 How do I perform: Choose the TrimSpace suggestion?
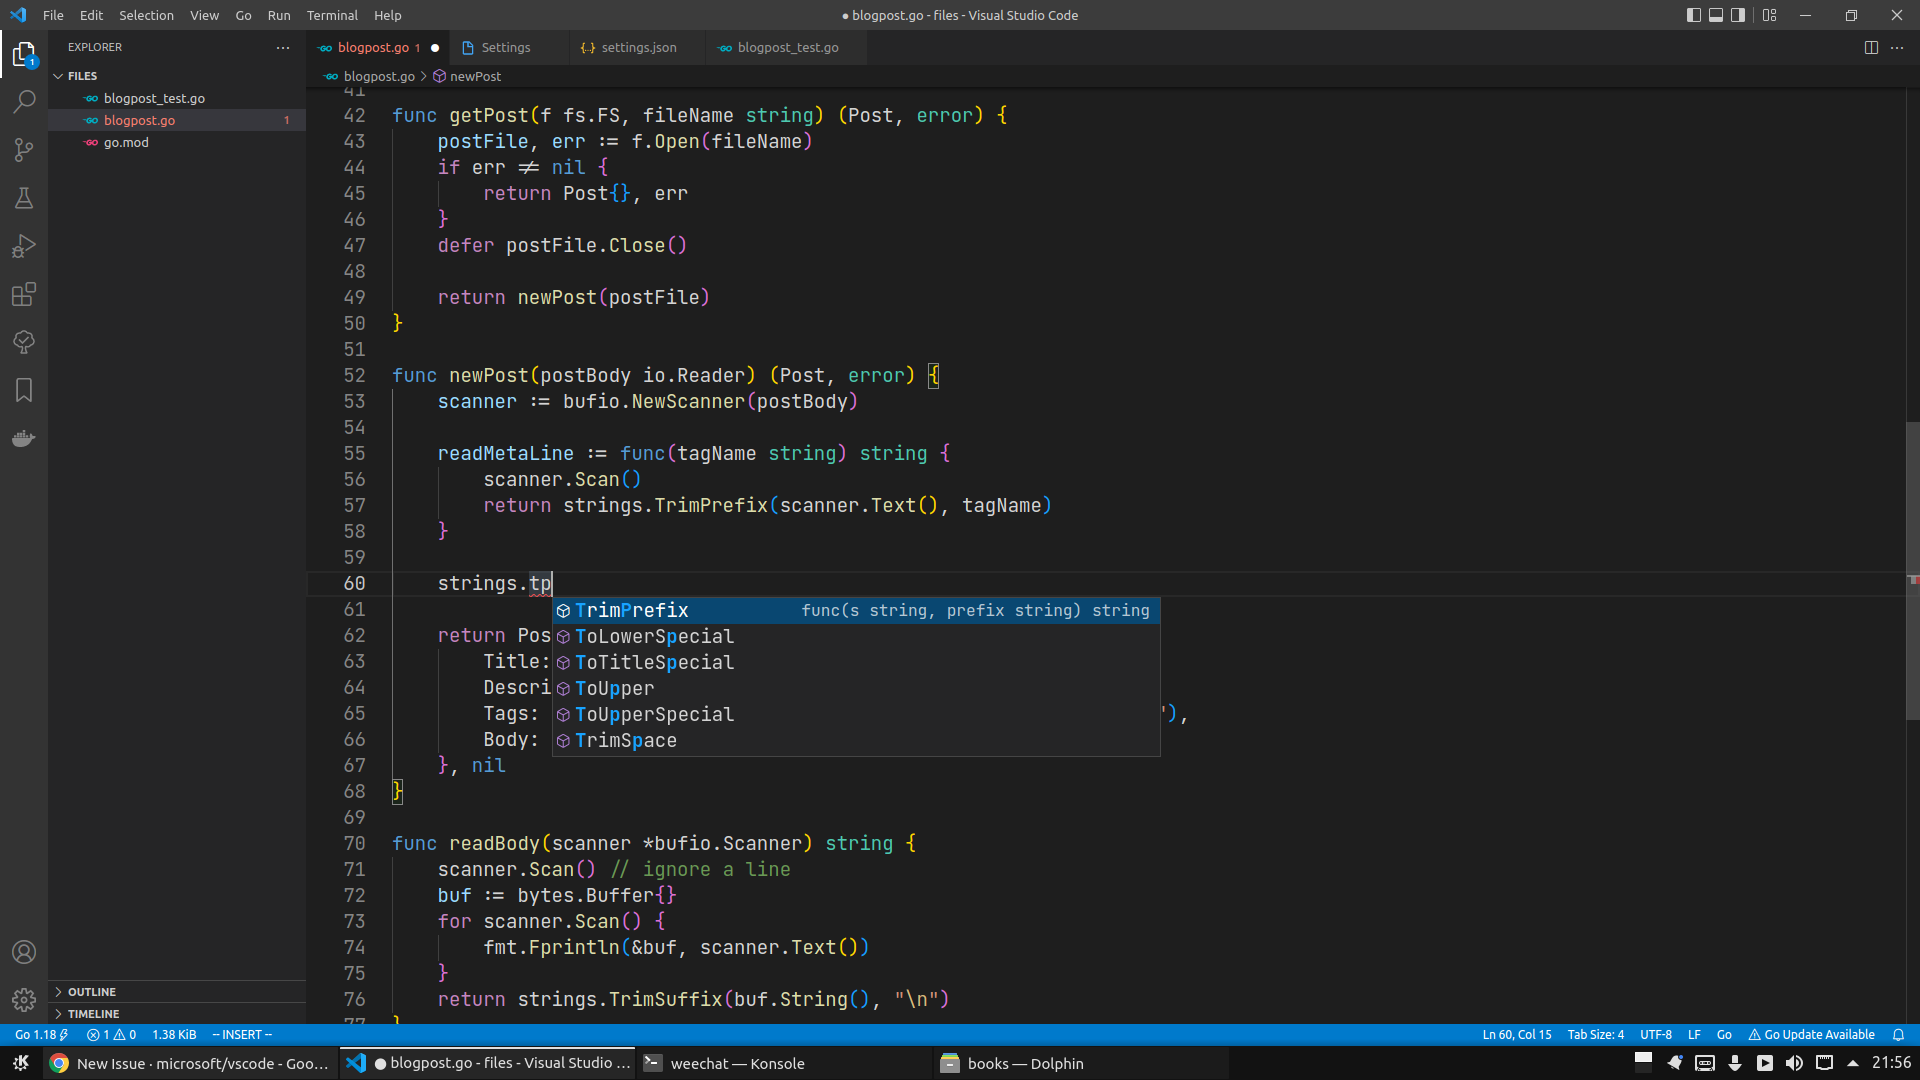(x=856, y=740)
